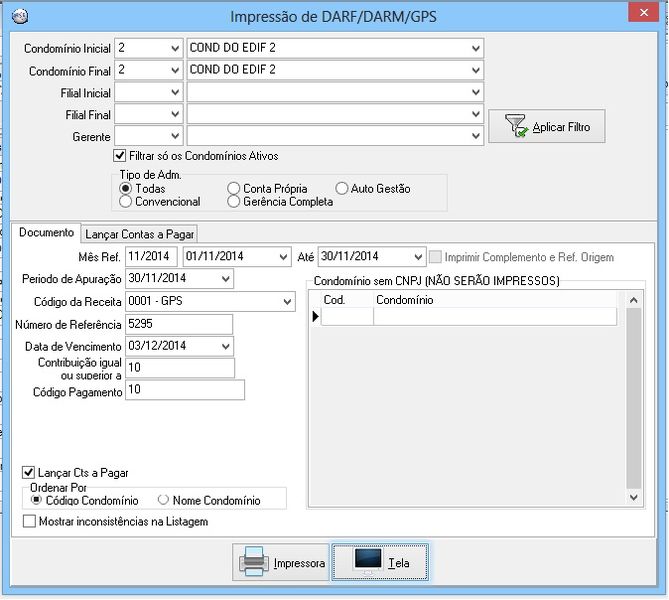The height and width of the screenshot is (600, 669).
Task: Click the Aplicar Filtro button
Action: pos(547,126)
